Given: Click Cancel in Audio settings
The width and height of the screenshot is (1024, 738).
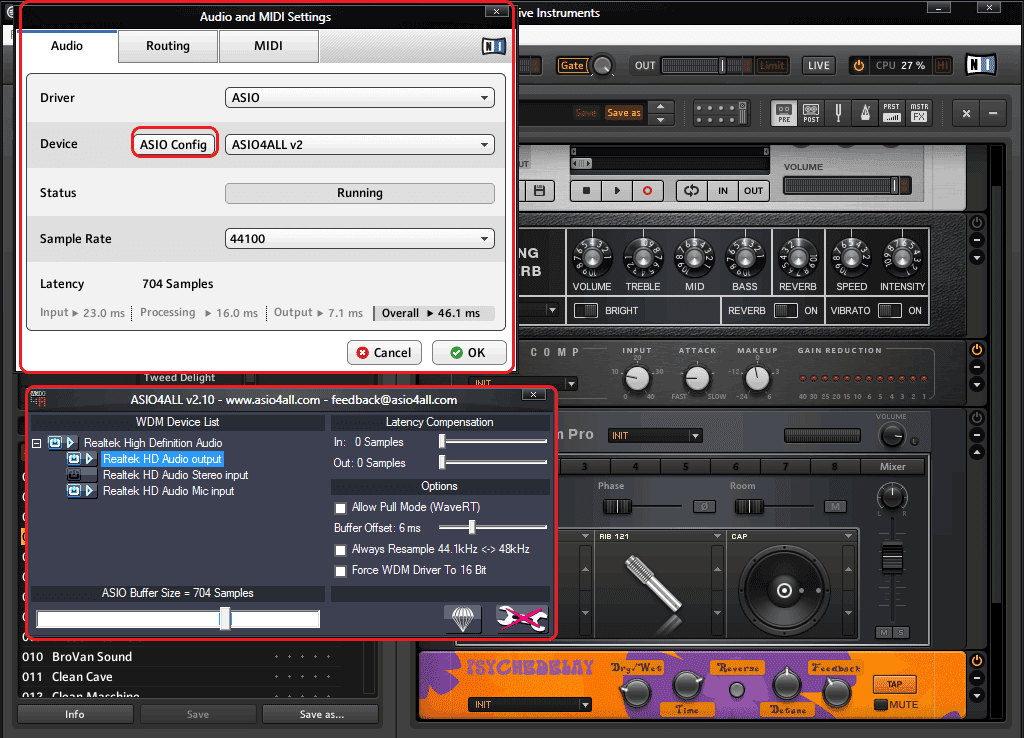Looking at the screenshot, I should (384, 353).
